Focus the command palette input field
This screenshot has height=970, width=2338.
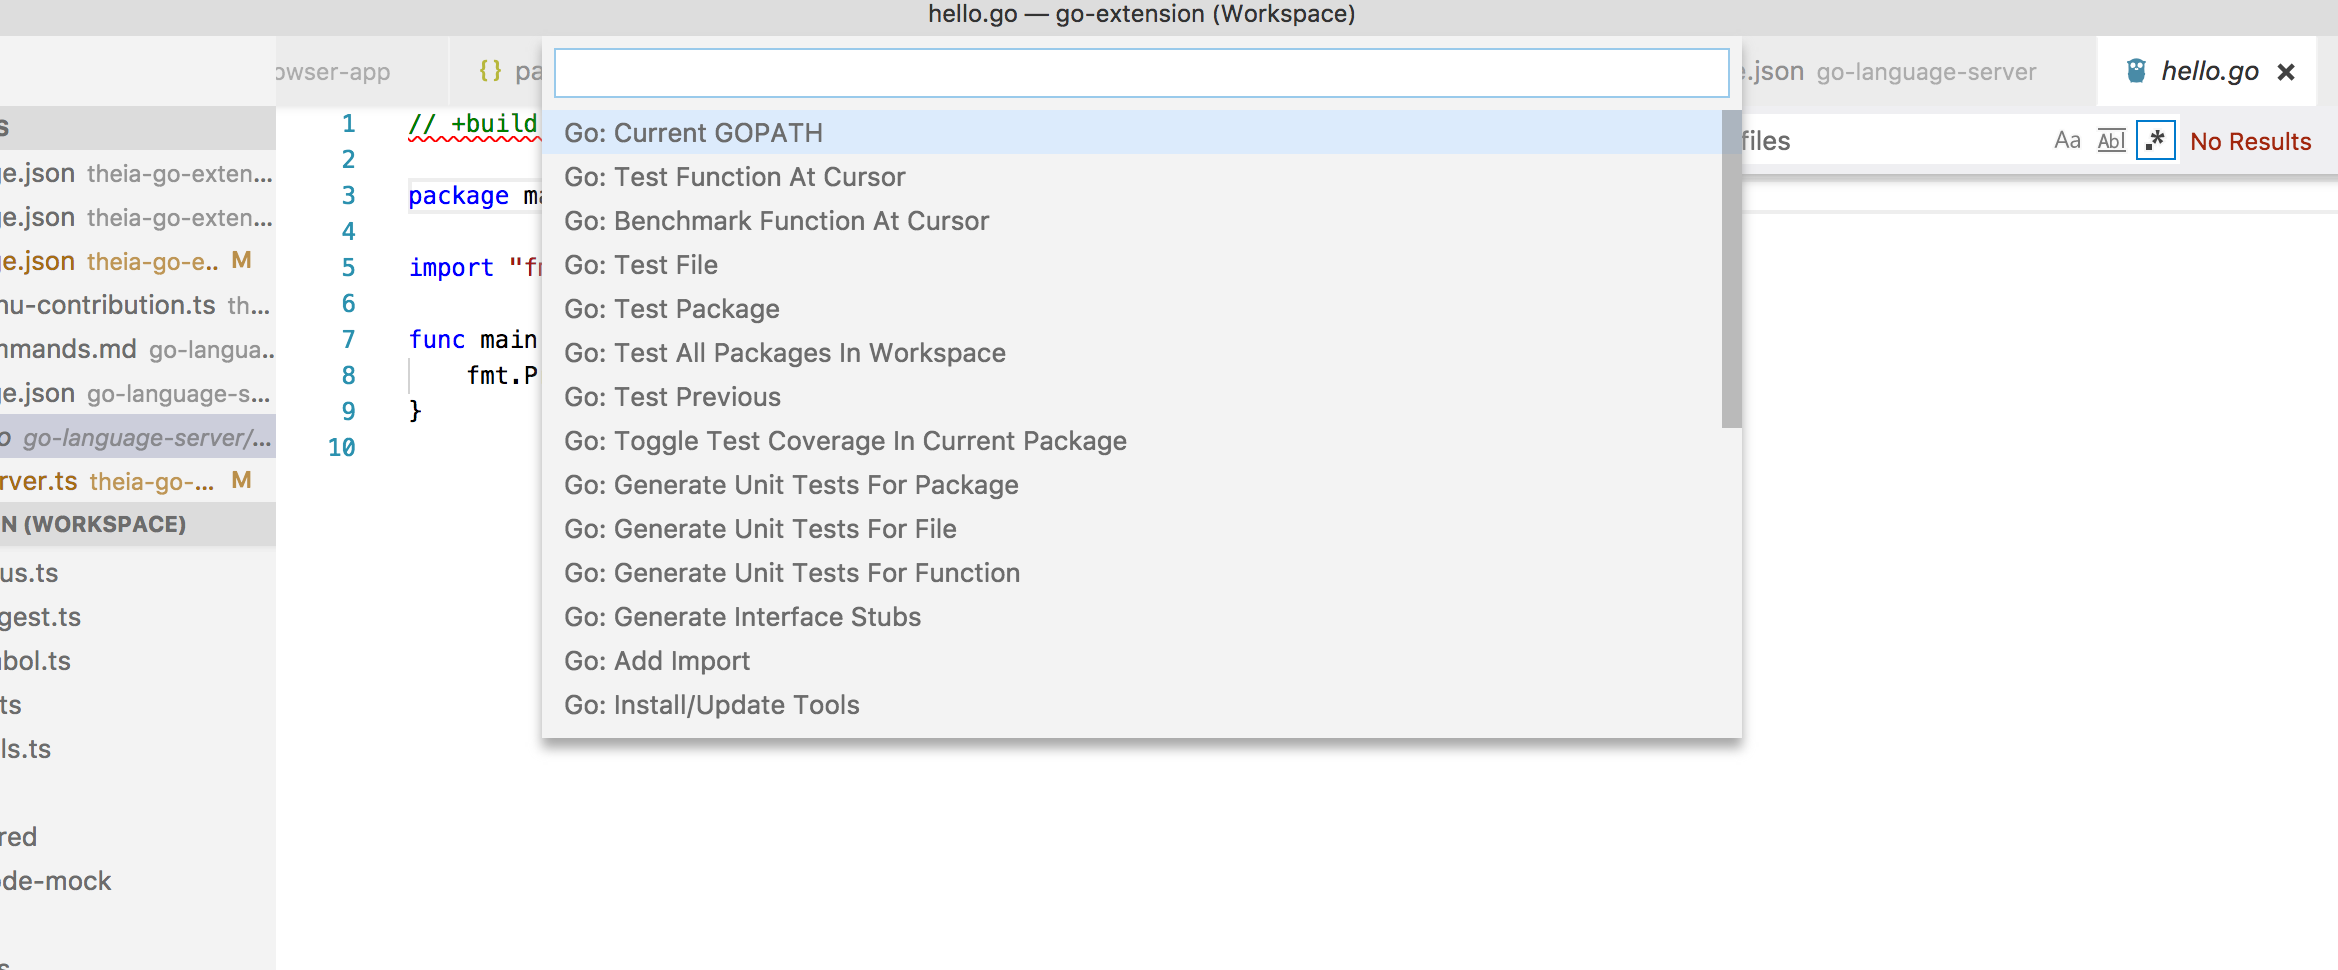coord(1141,73)
